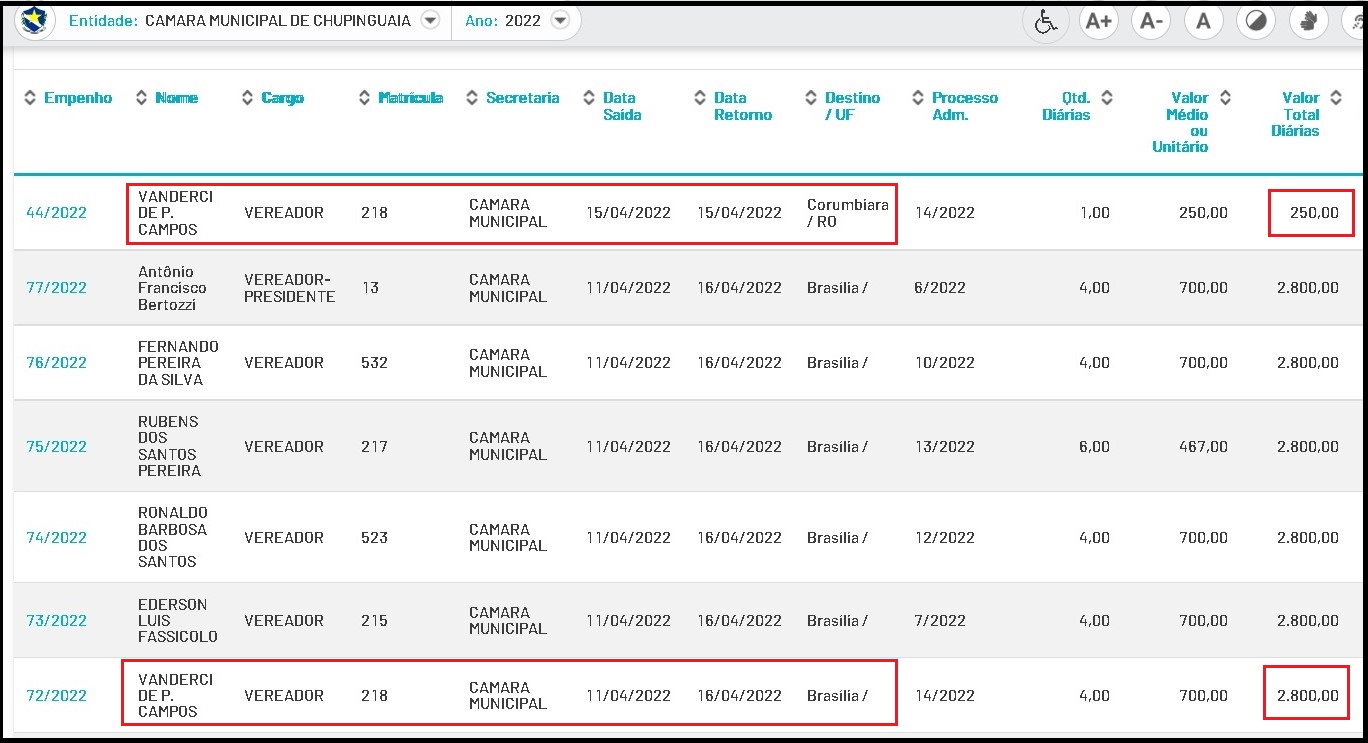Click the municipality crest logo
The height and width of the screenshot is (743, 1368).
click(36, 20)
